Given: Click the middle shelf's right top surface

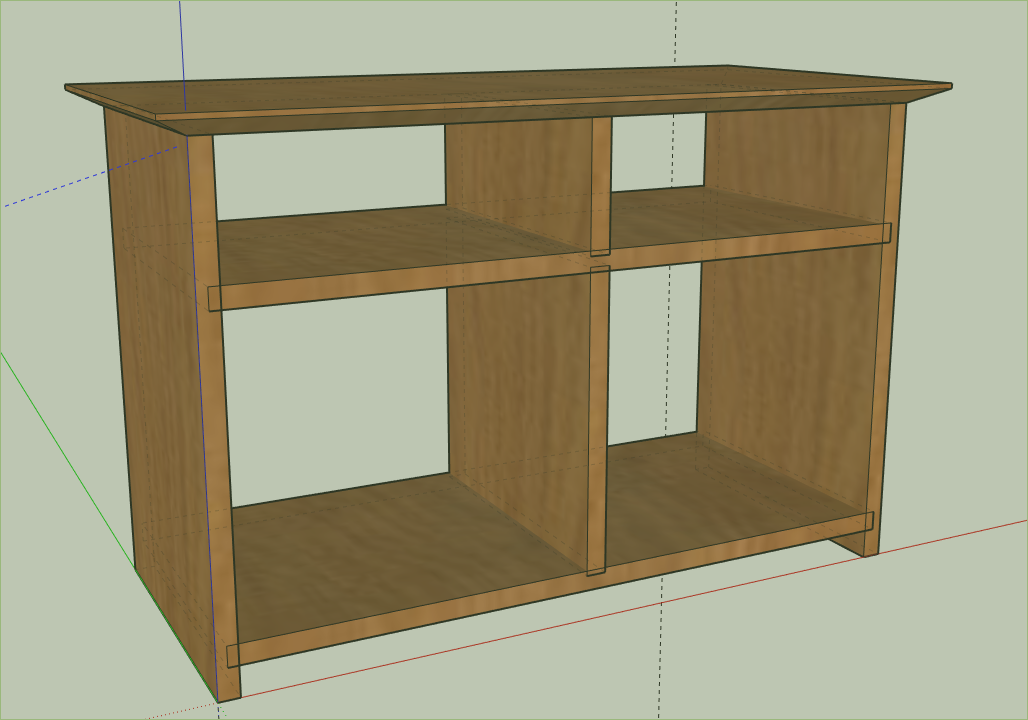Looking at the screenshot, I should point(740,215).
